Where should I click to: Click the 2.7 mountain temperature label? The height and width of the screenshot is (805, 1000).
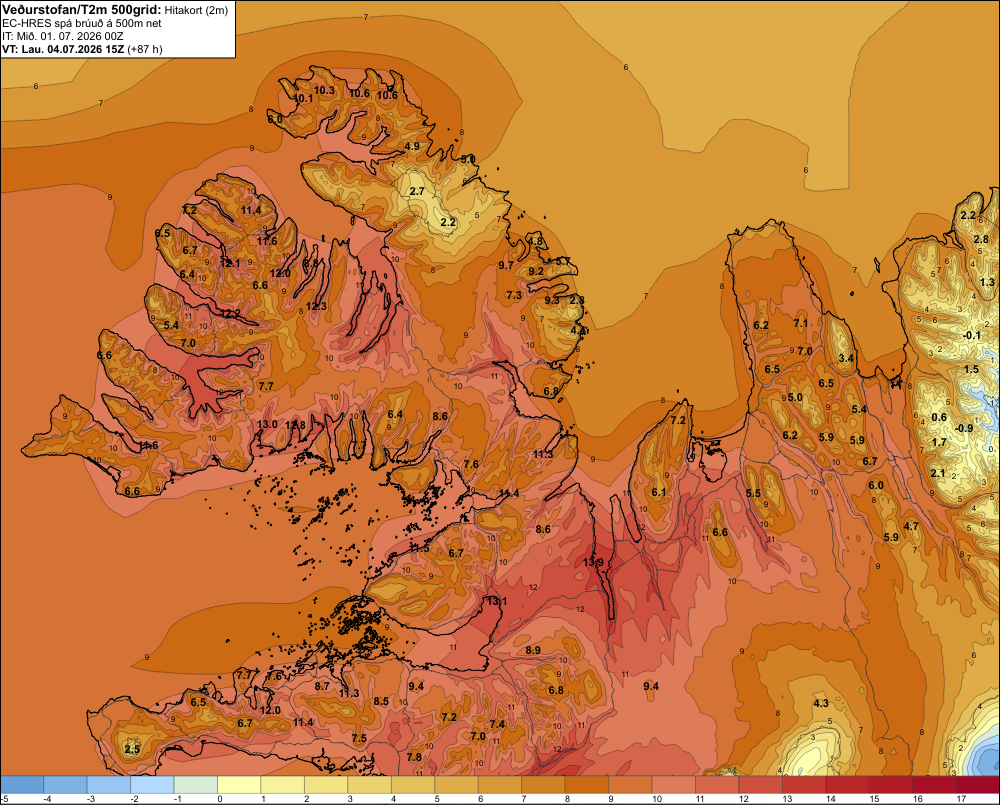click(416, 191)
